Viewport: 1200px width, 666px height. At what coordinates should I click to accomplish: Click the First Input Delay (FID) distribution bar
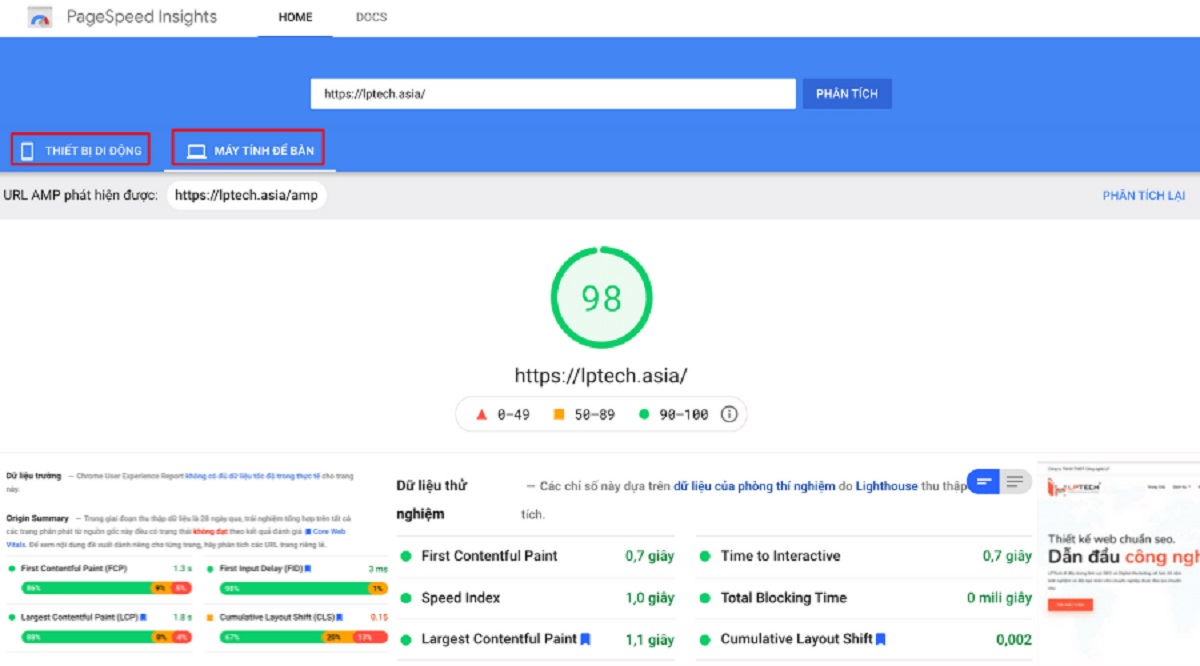[x=303, y=588]
